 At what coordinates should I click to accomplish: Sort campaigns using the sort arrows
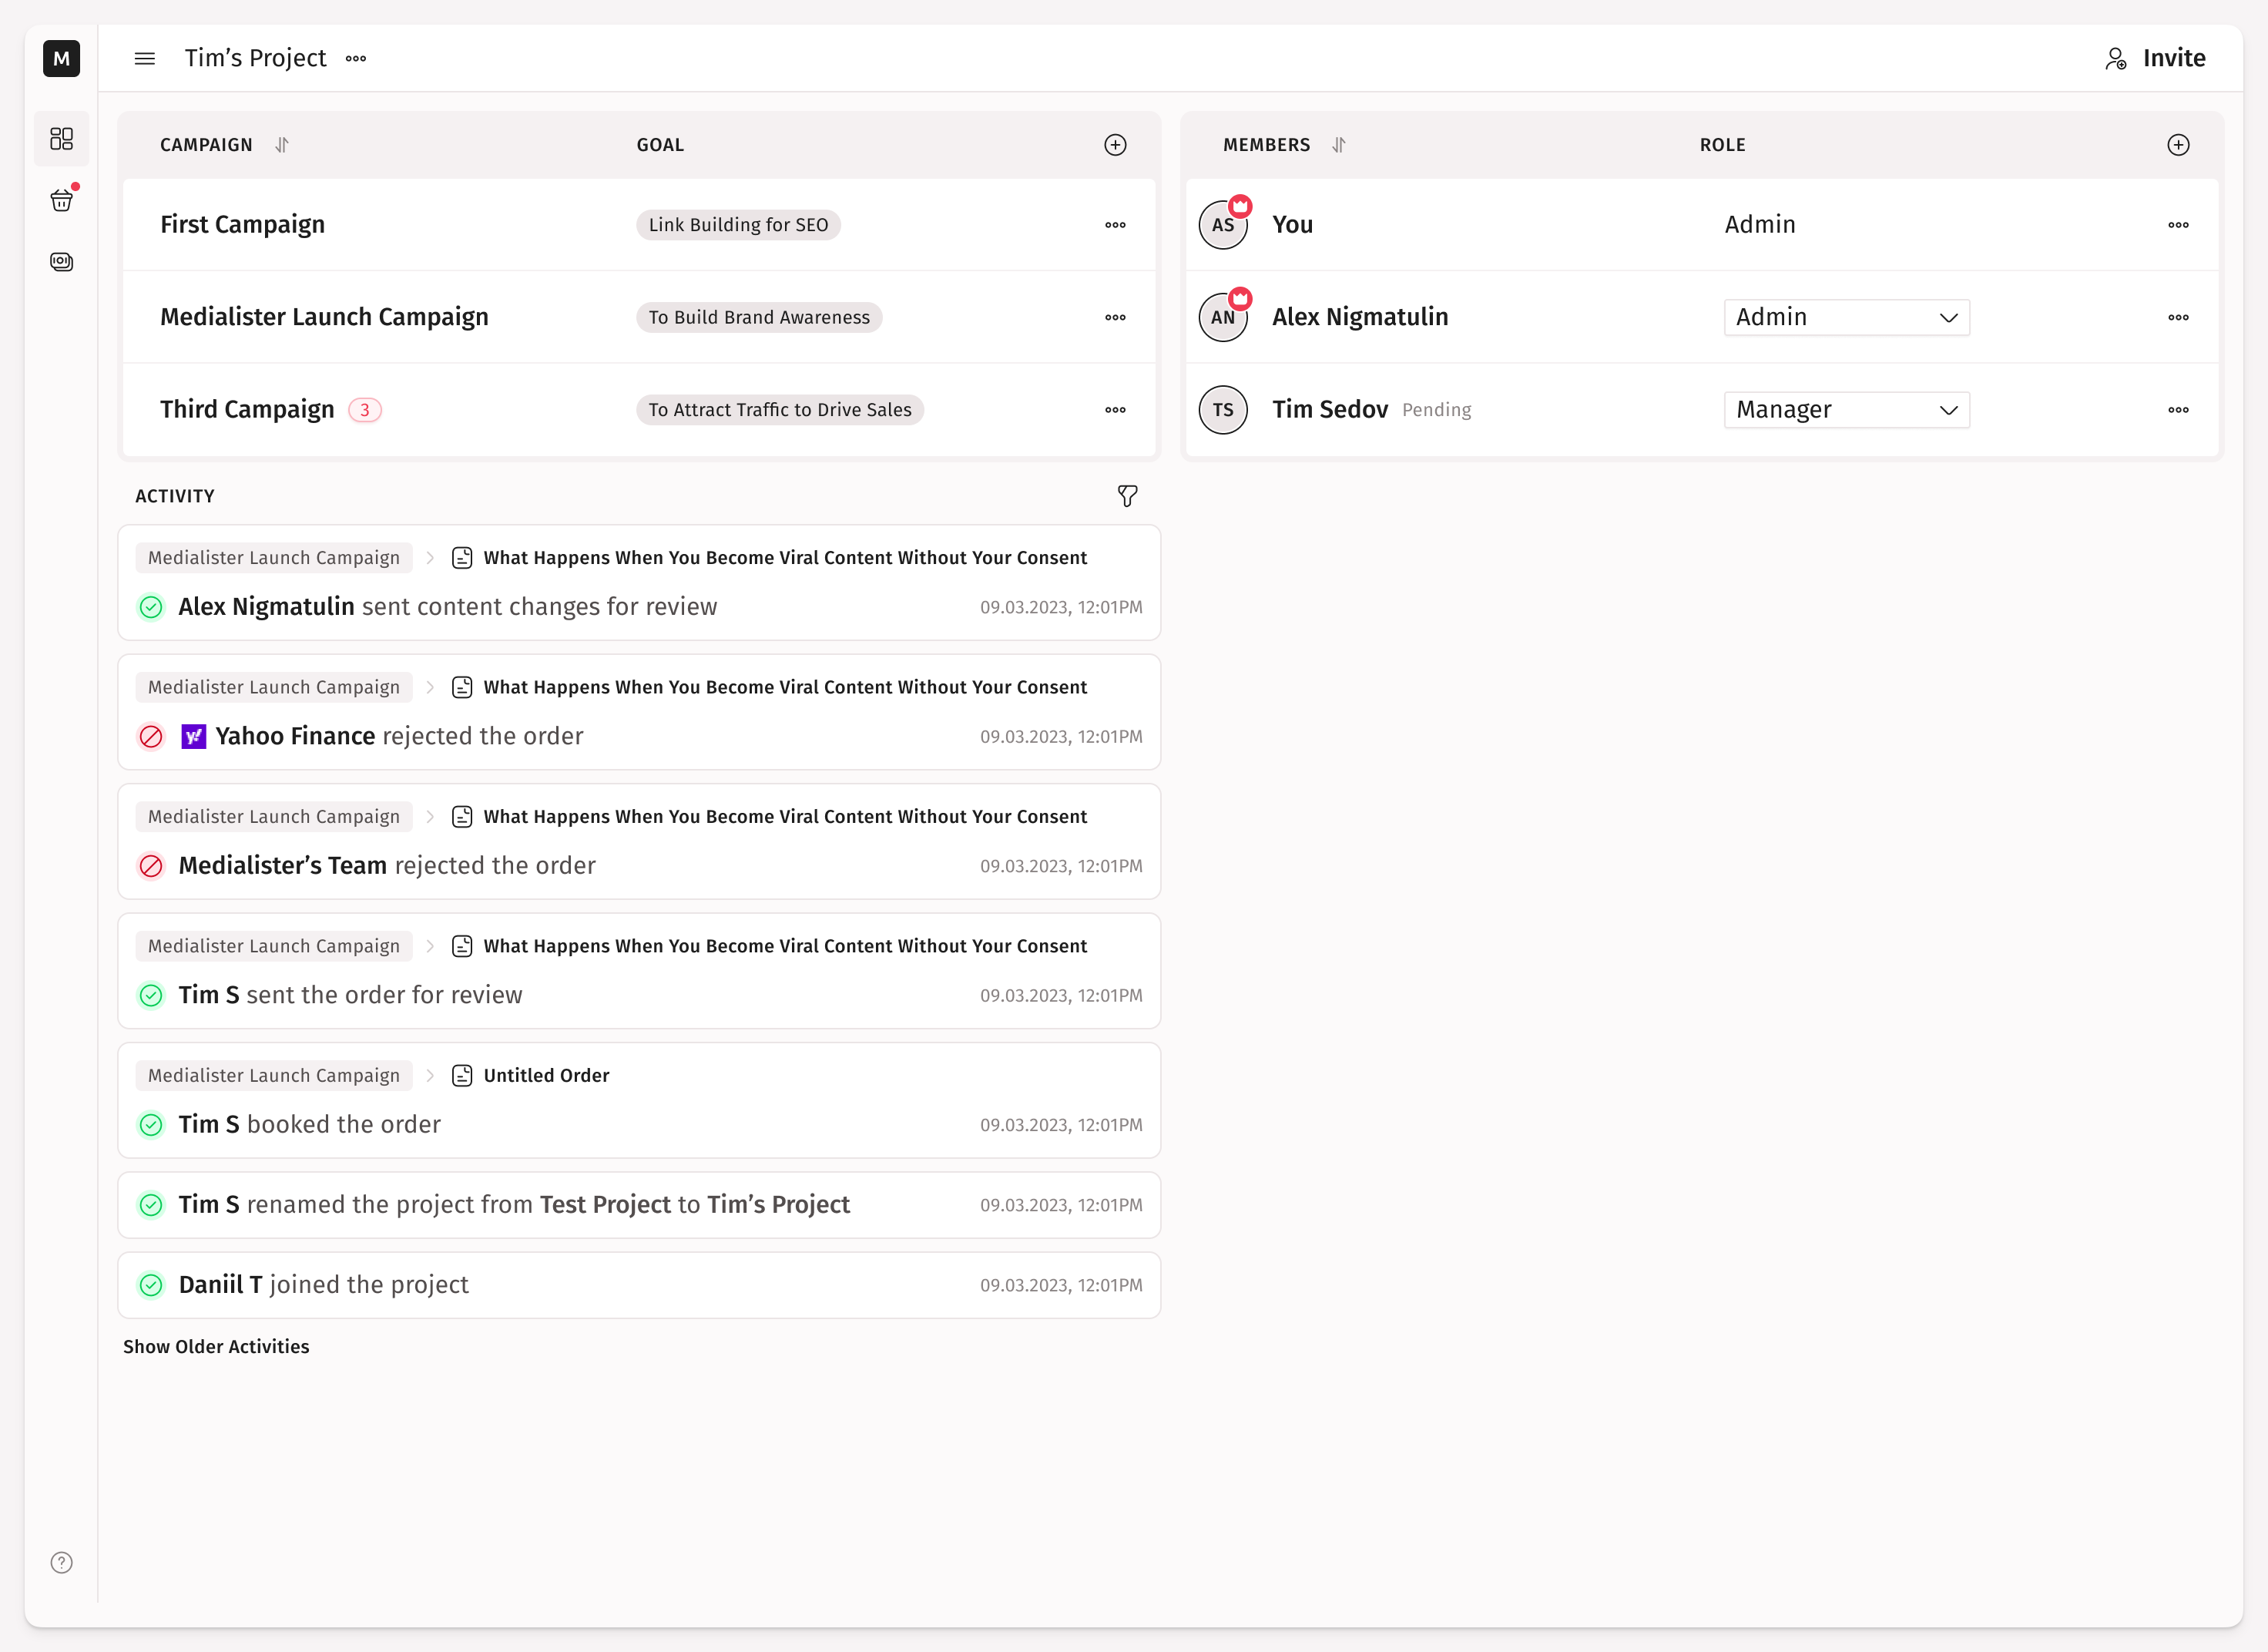[x=282, y=145]
